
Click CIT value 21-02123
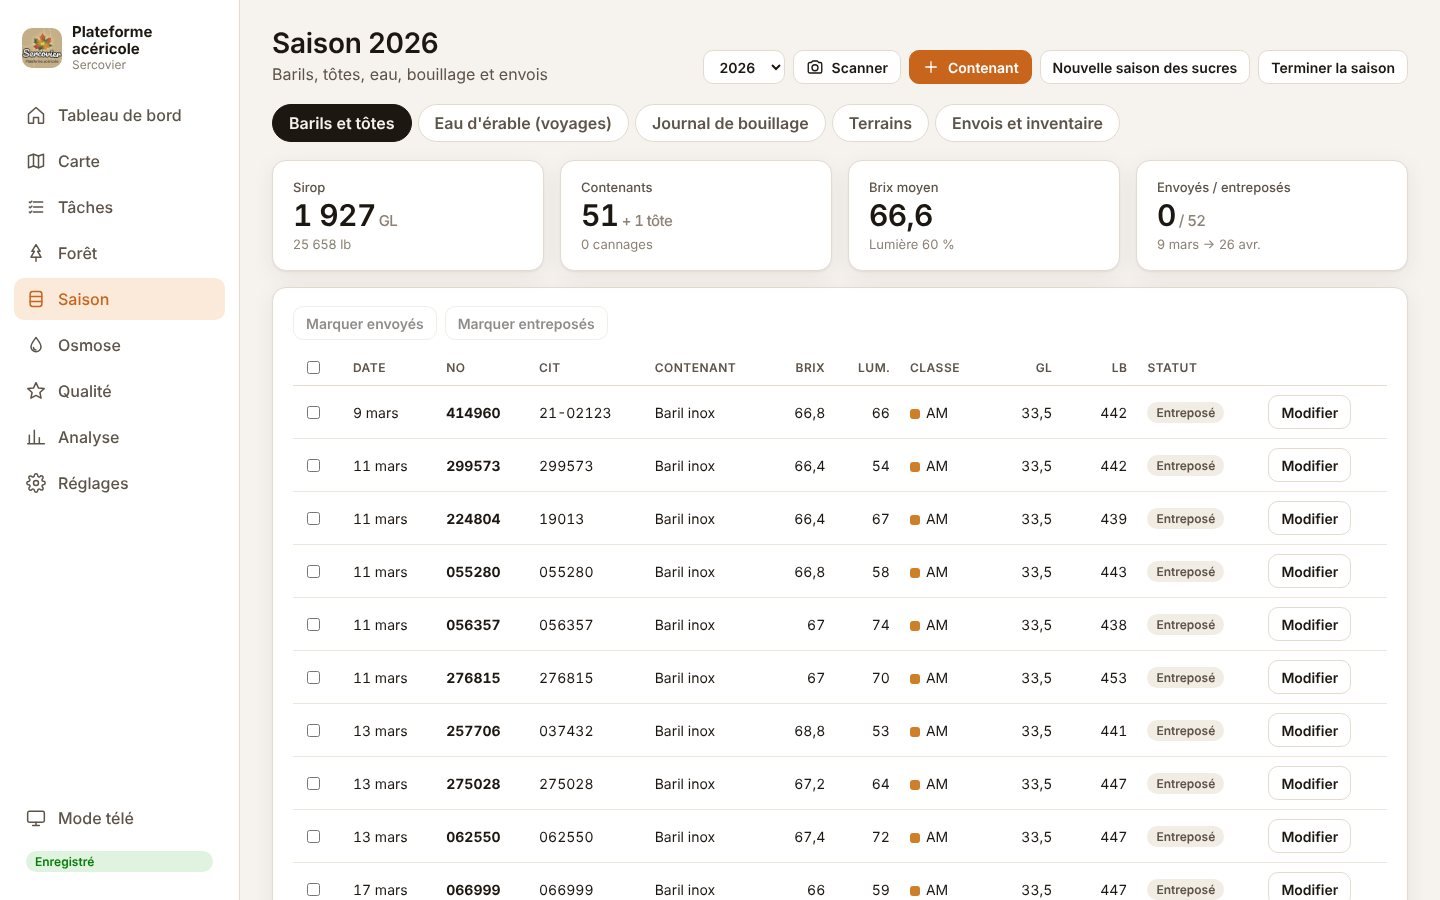tap(575, 413)
